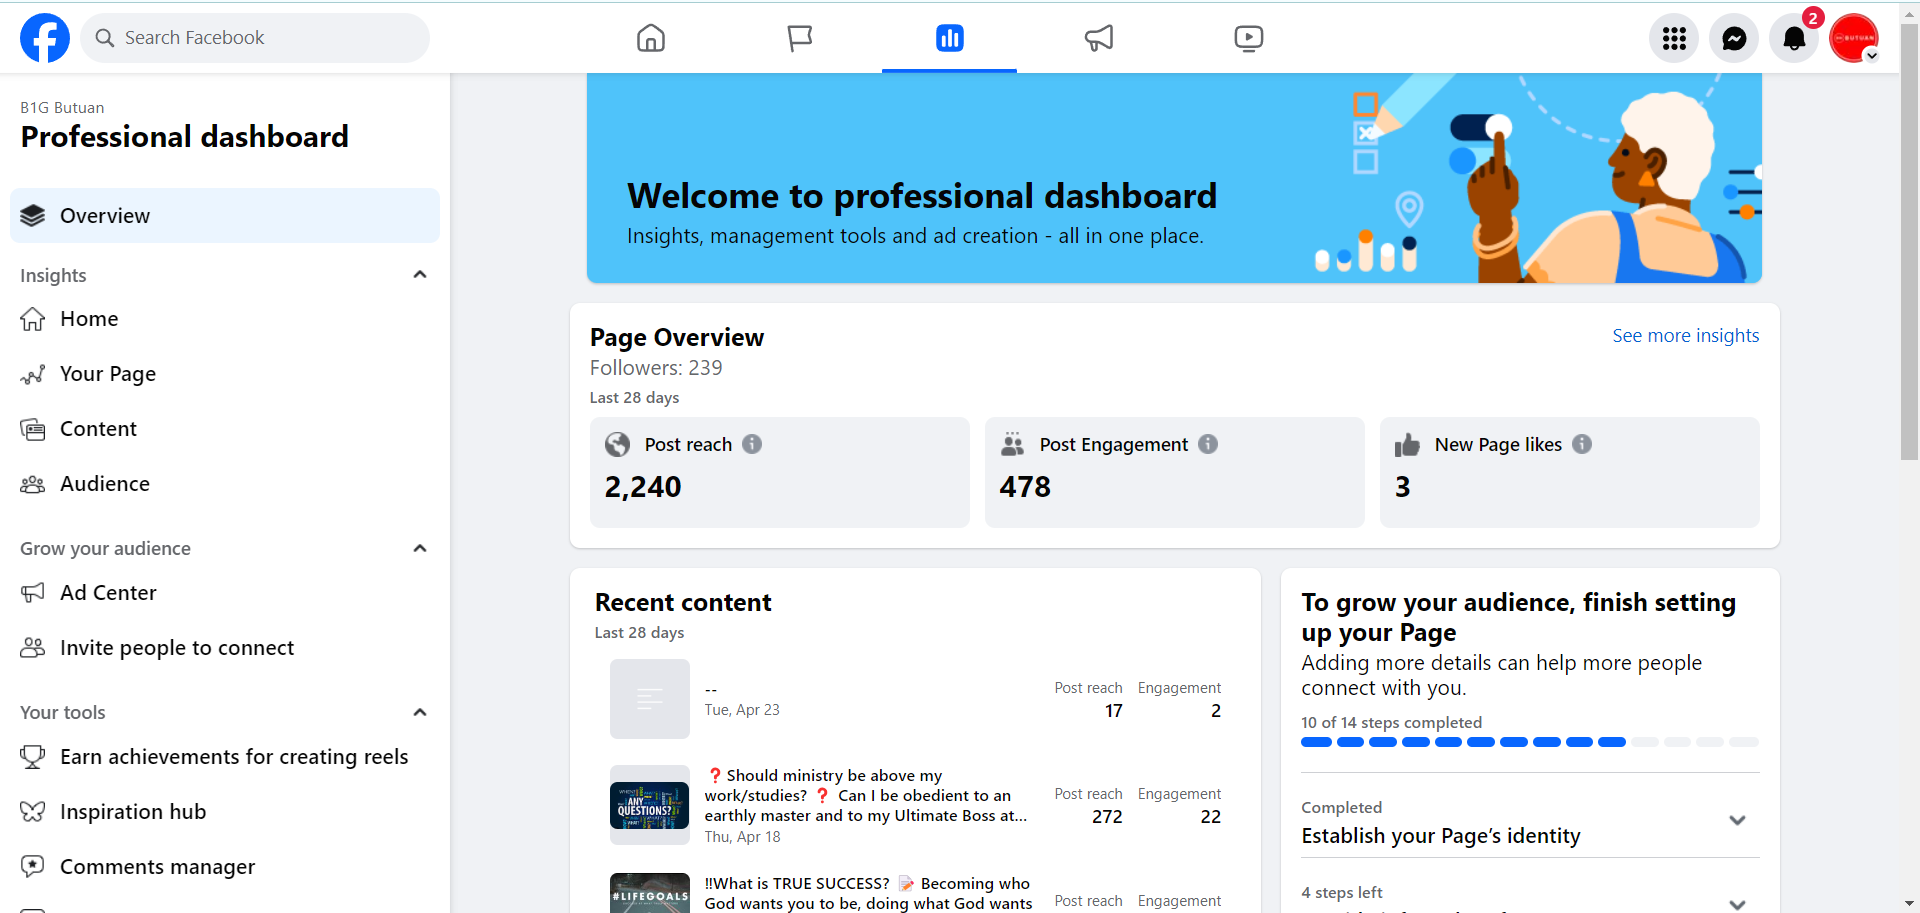Click the New Page likes info icon
The width and height of the screenshot is (1920, 913).
(x=1582, y=444)
